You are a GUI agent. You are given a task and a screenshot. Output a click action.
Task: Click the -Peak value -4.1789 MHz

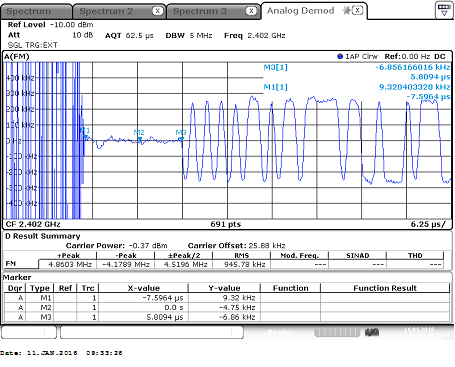pyautogui.click(x=126, y=265)
